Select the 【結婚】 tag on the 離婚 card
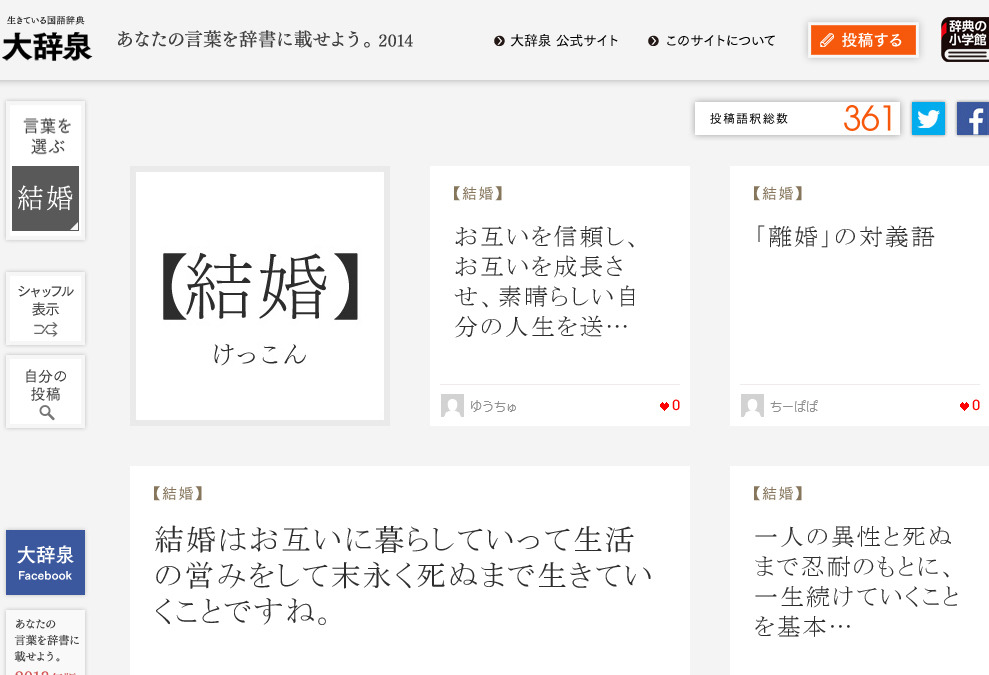The image size is (989, 675). pos(778,193)
